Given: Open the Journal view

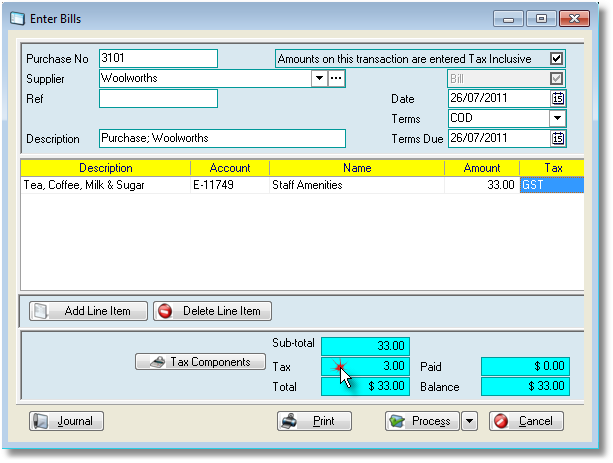Looking at the screenshot, I should click(x=67, y=421).
